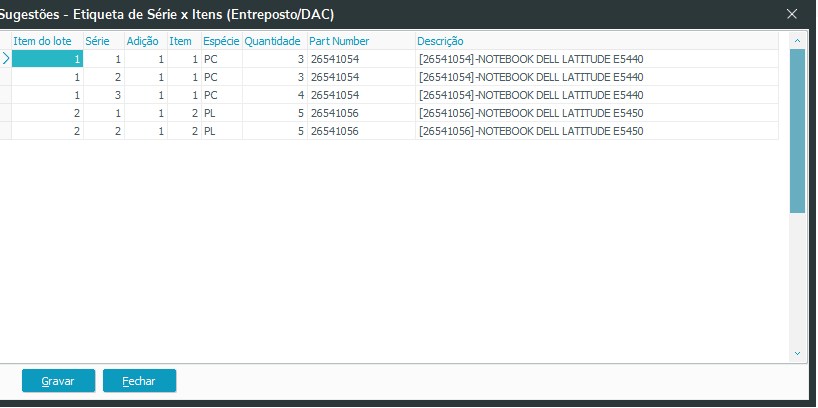
Task: Click the Fechar button
Action: 139,381
